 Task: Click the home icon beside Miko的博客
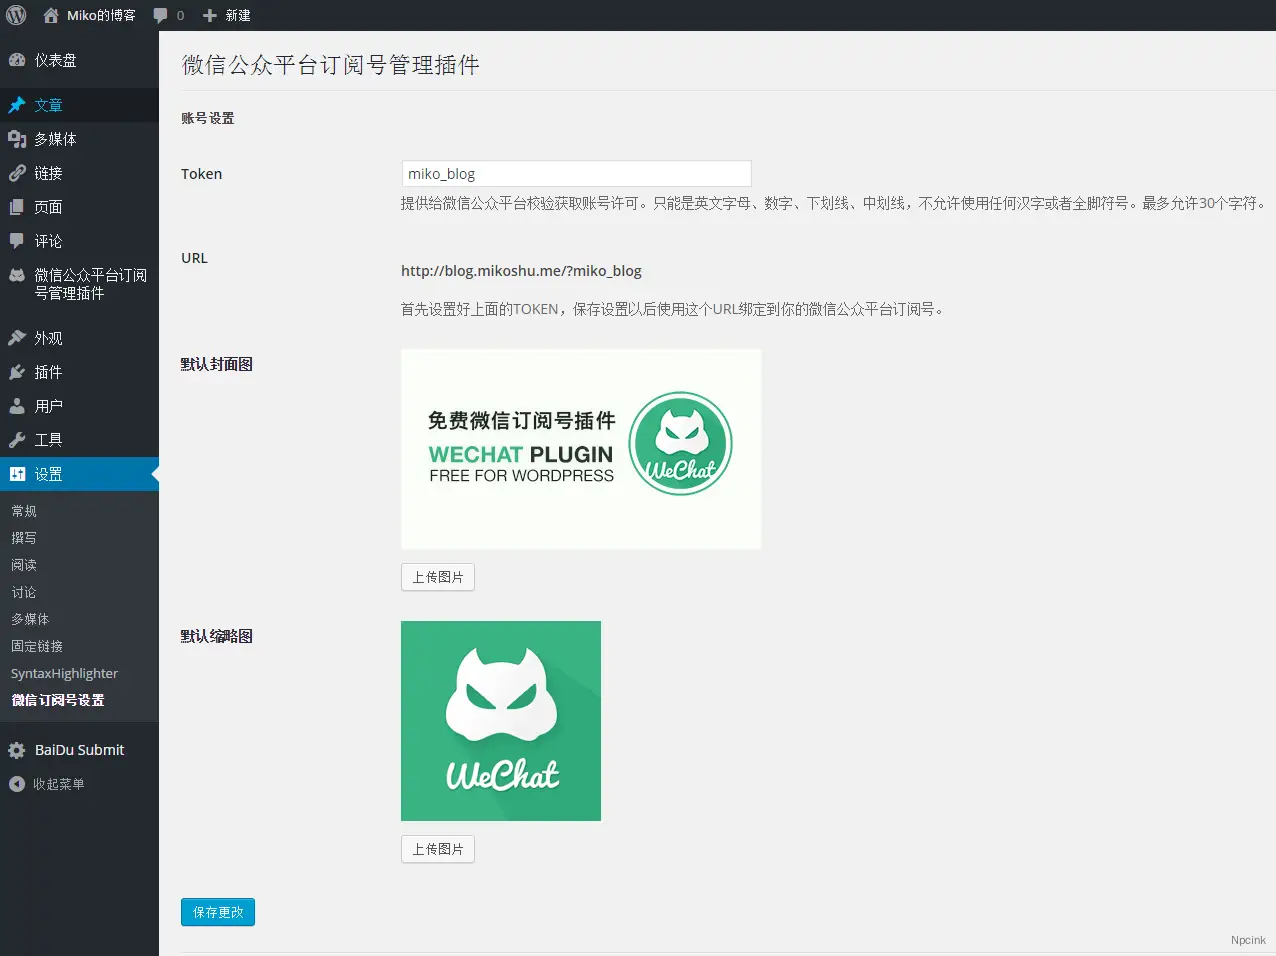51,15
